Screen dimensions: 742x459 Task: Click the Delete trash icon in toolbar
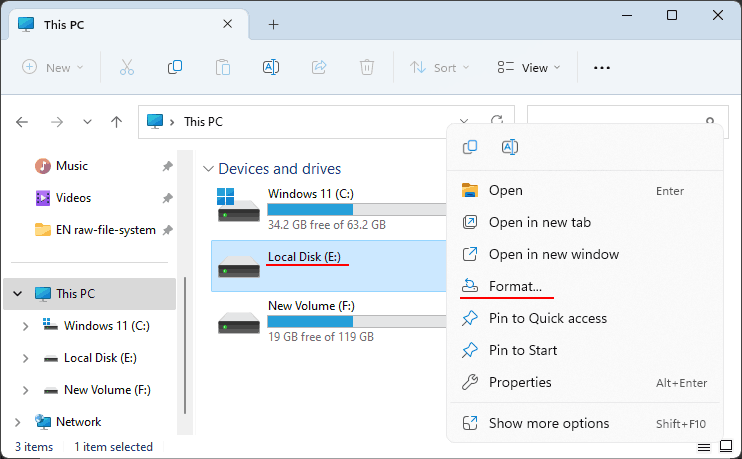pos(367,67)
